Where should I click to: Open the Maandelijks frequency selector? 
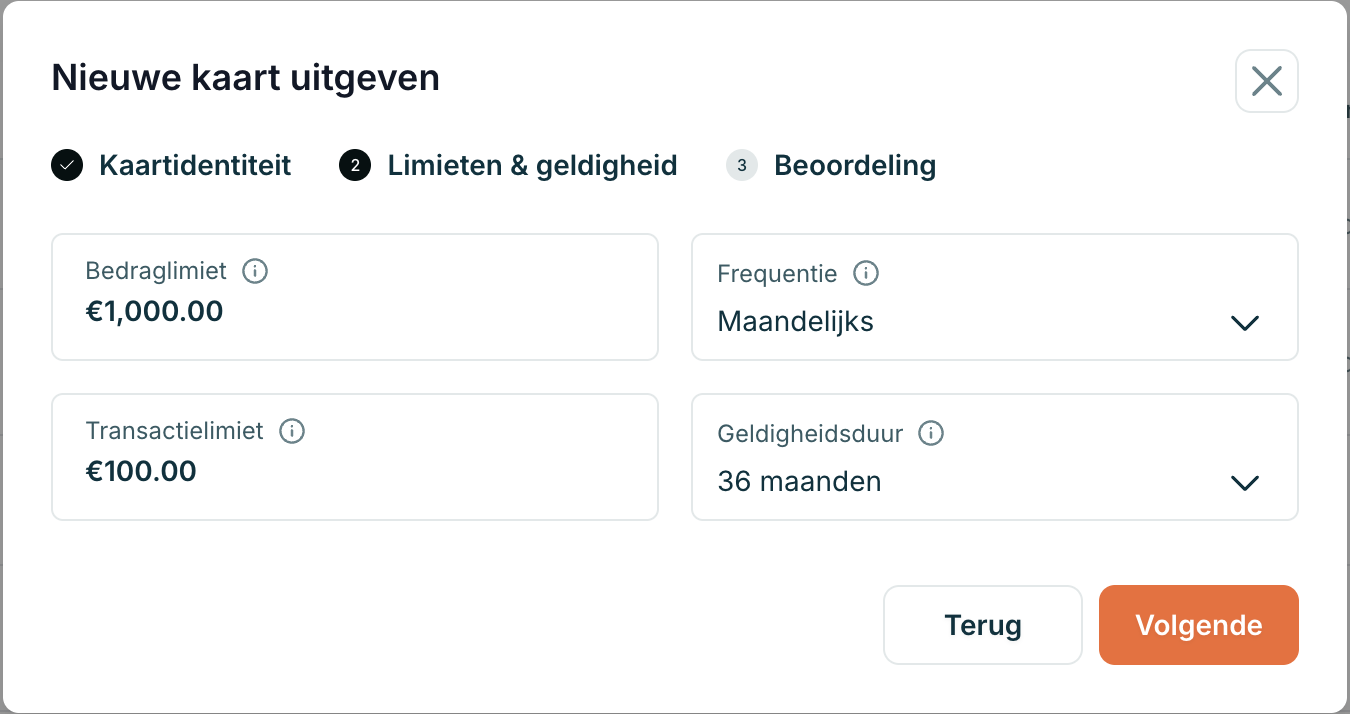click(995, 297)
